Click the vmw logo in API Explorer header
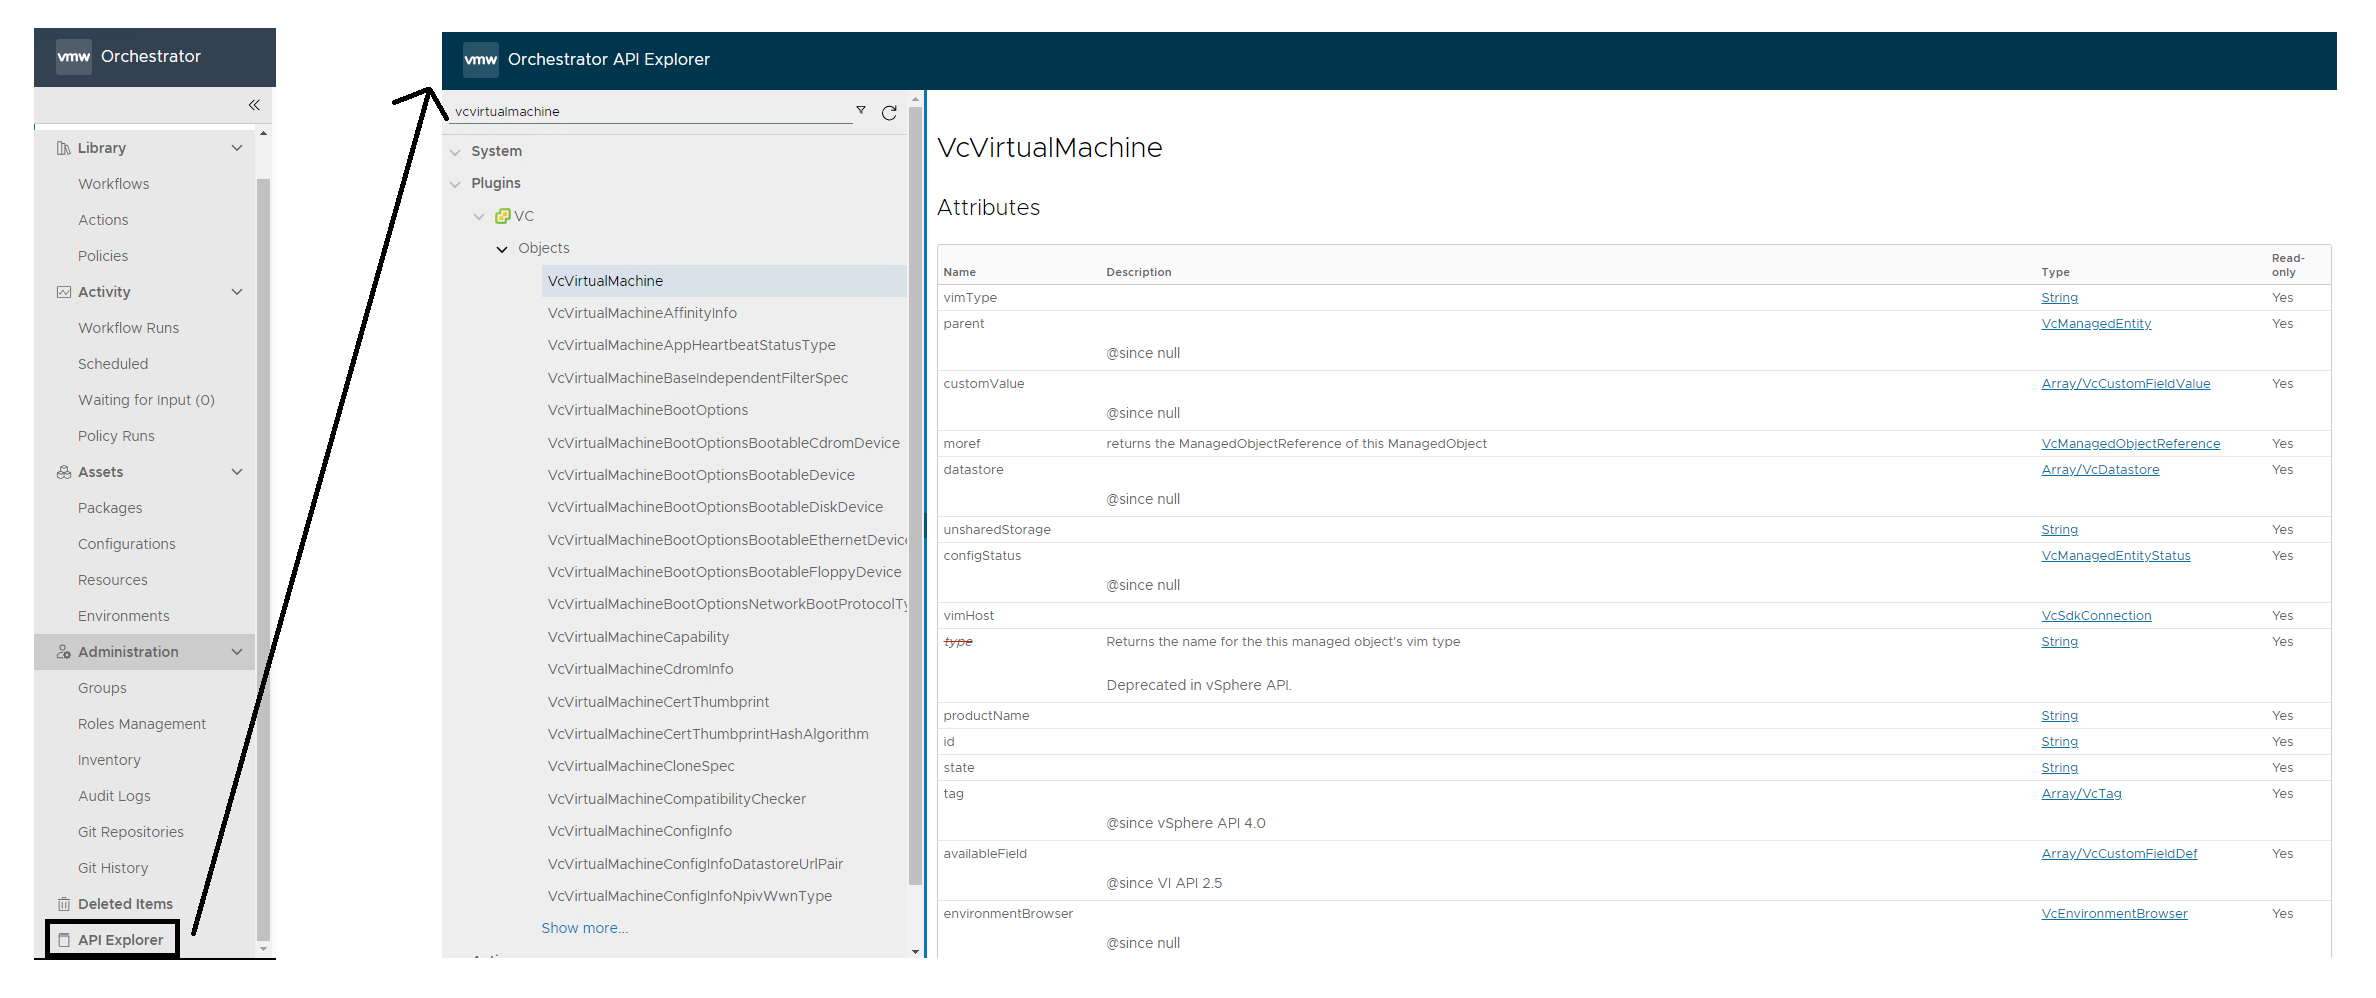Screen dimensions: 2376x998 pos(480,60)
